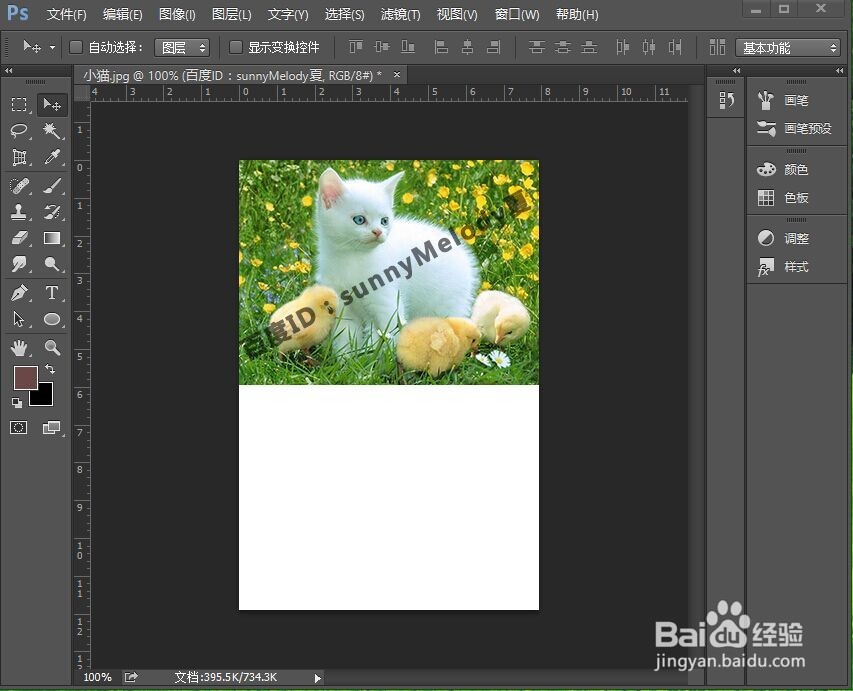Image resolution: width=853 pixels, height=691 pixels.
Task: Align left edges button in options bar
Action: [x=441, y=47]
